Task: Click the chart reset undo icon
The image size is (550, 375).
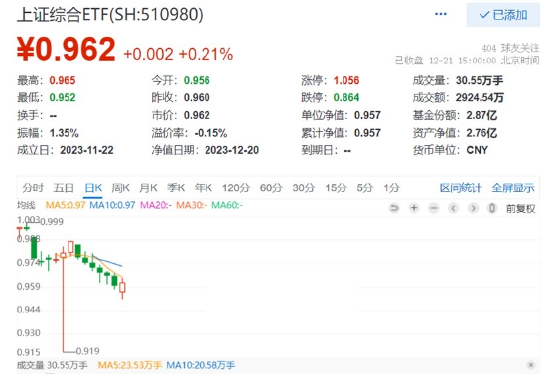Action: point(394,208)
